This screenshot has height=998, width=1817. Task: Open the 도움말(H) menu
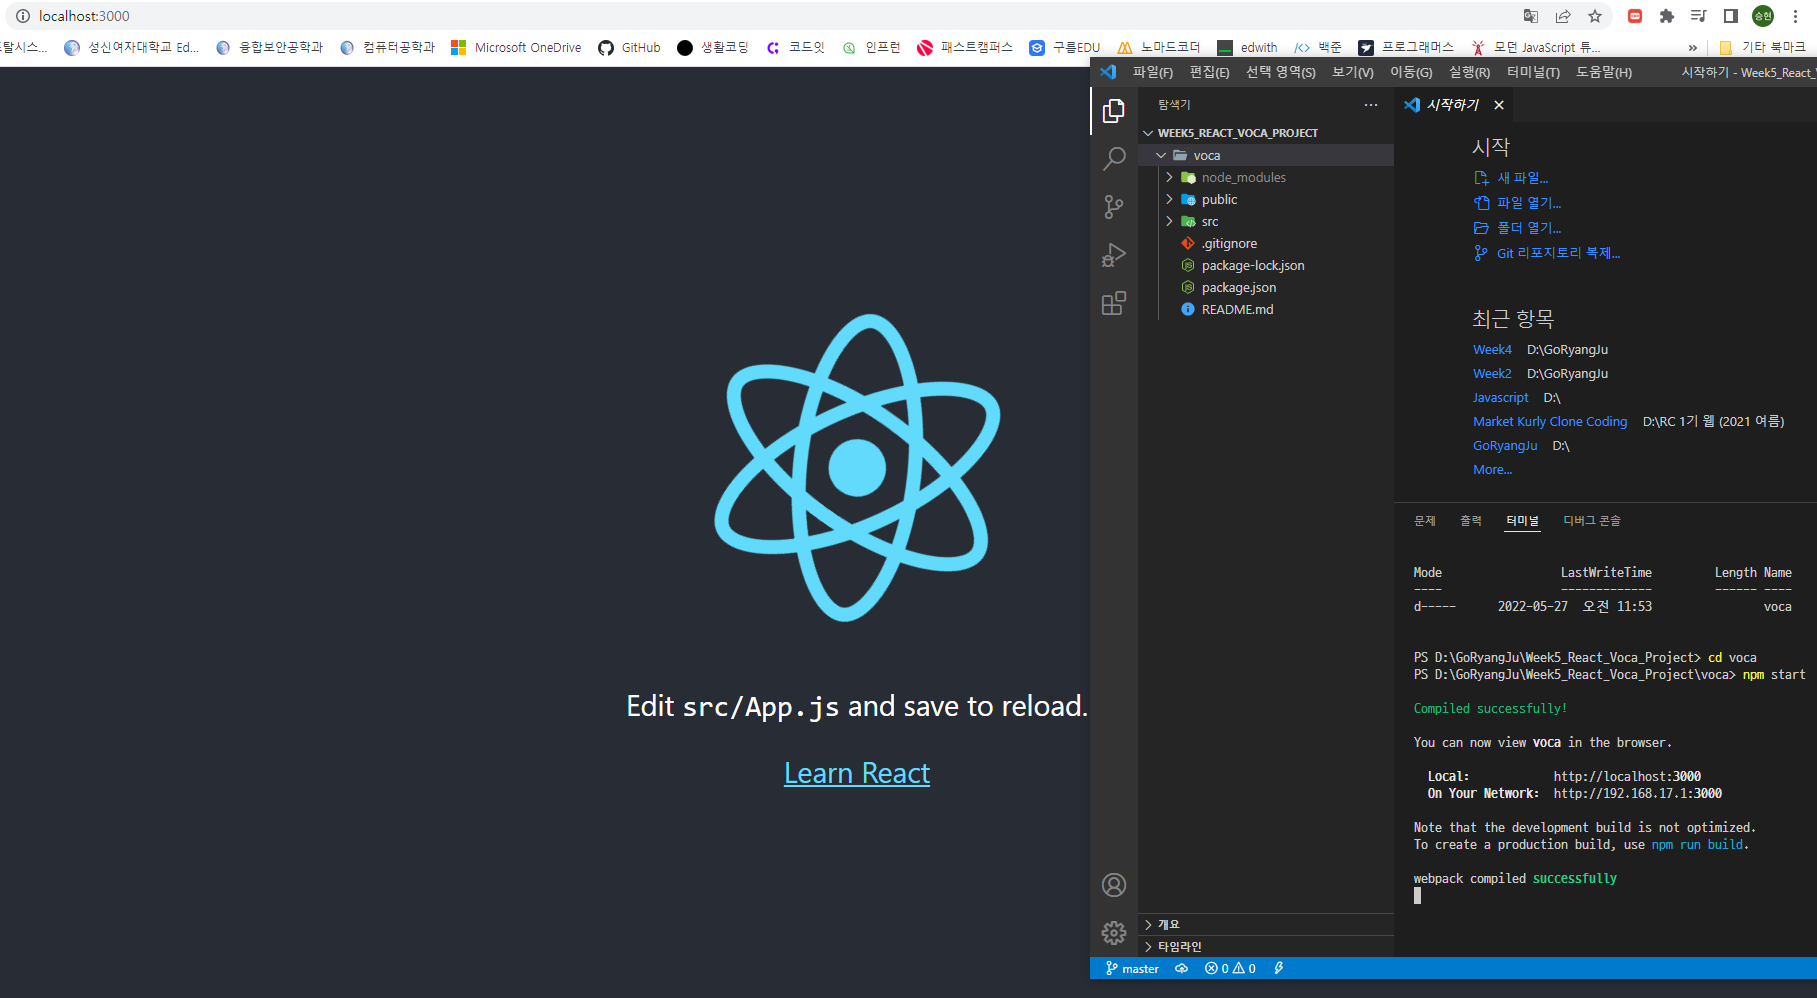click(x=1603, y=72)
